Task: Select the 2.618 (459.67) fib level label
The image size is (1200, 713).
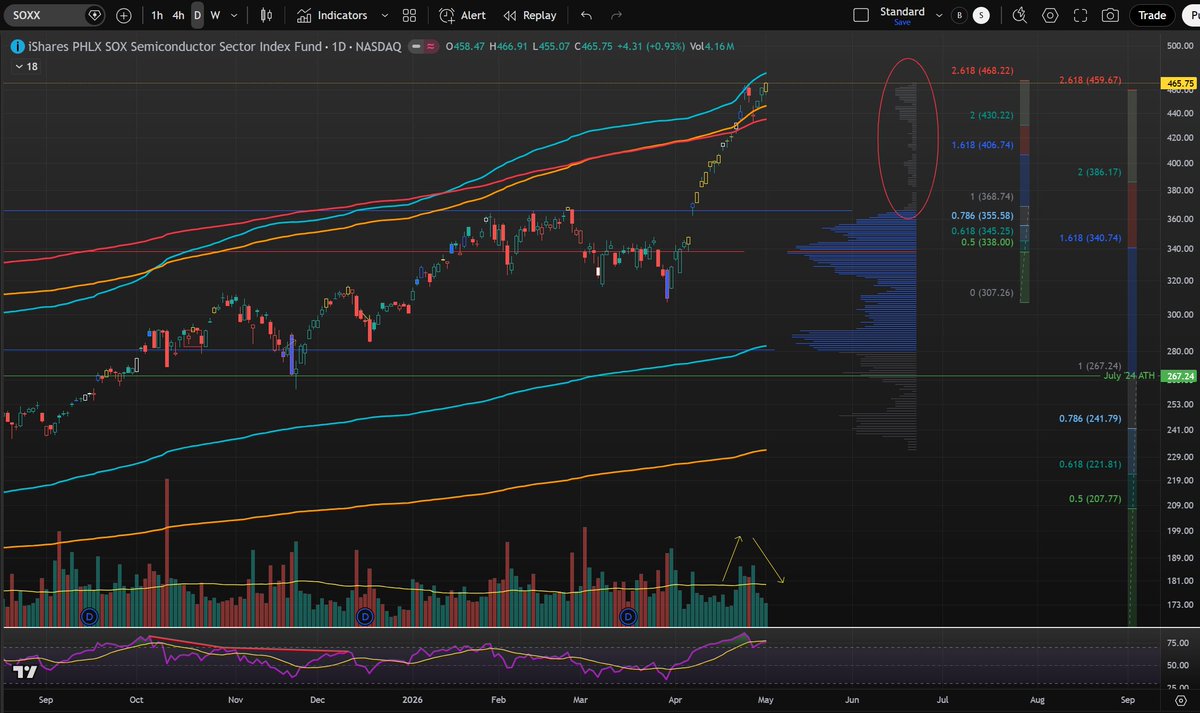Action: pyautogui.click(x=1091, y=79)
